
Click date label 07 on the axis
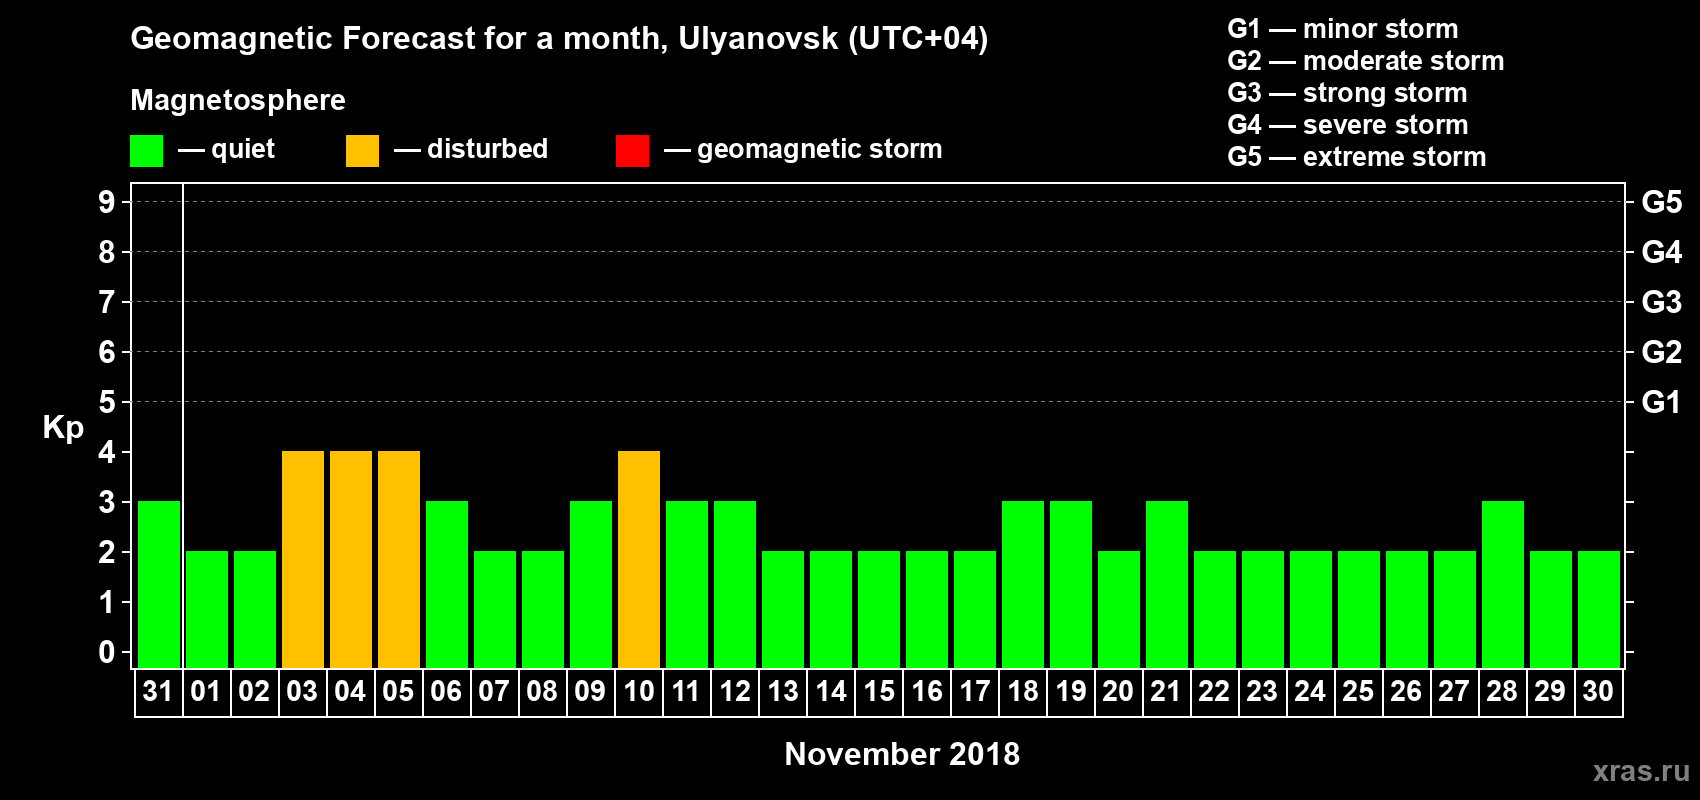494,692
